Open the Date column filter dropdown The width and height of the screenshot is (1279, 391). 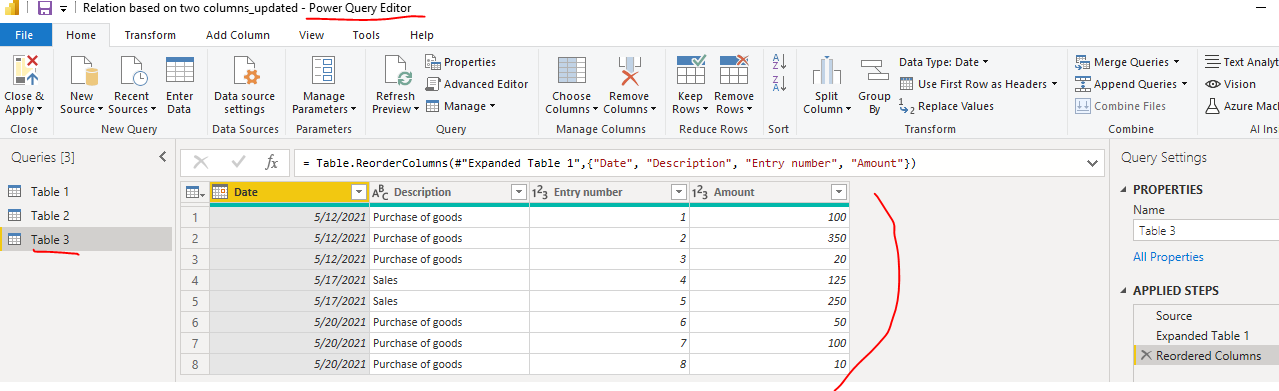click(359, 192)
